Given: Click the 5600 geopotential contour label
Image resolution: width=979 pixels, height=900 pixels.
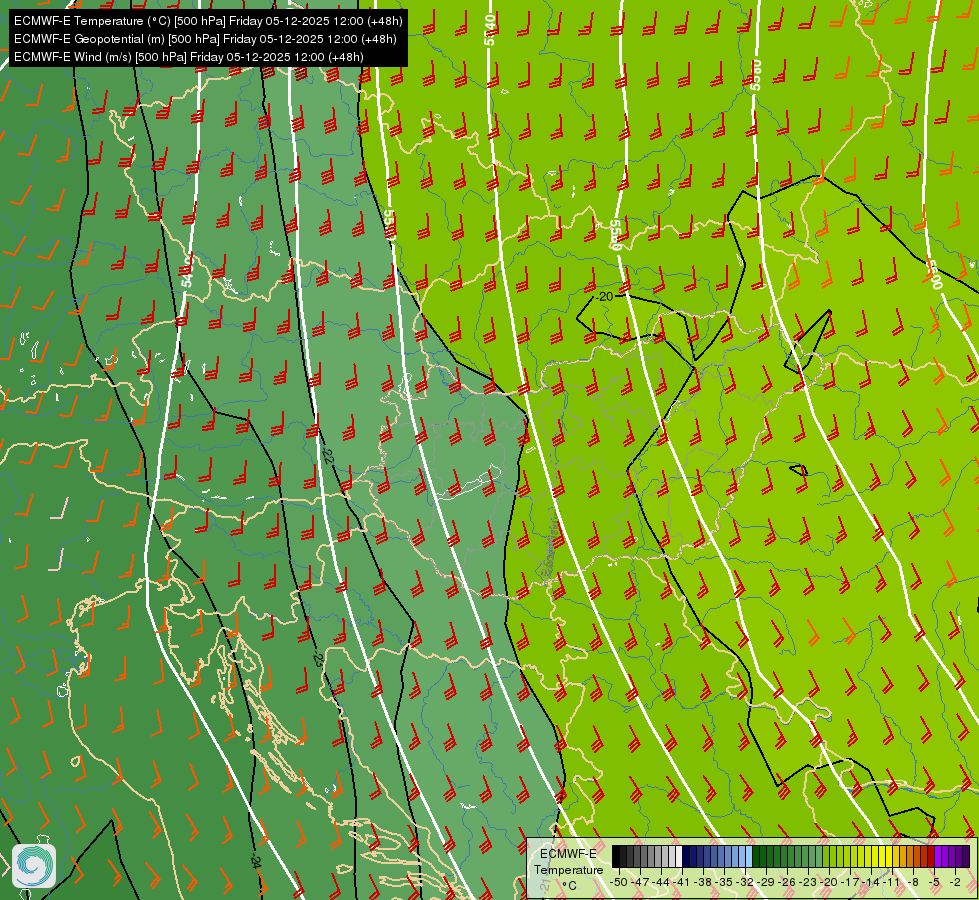Looking at the screenshot, I should pos(935,275).
